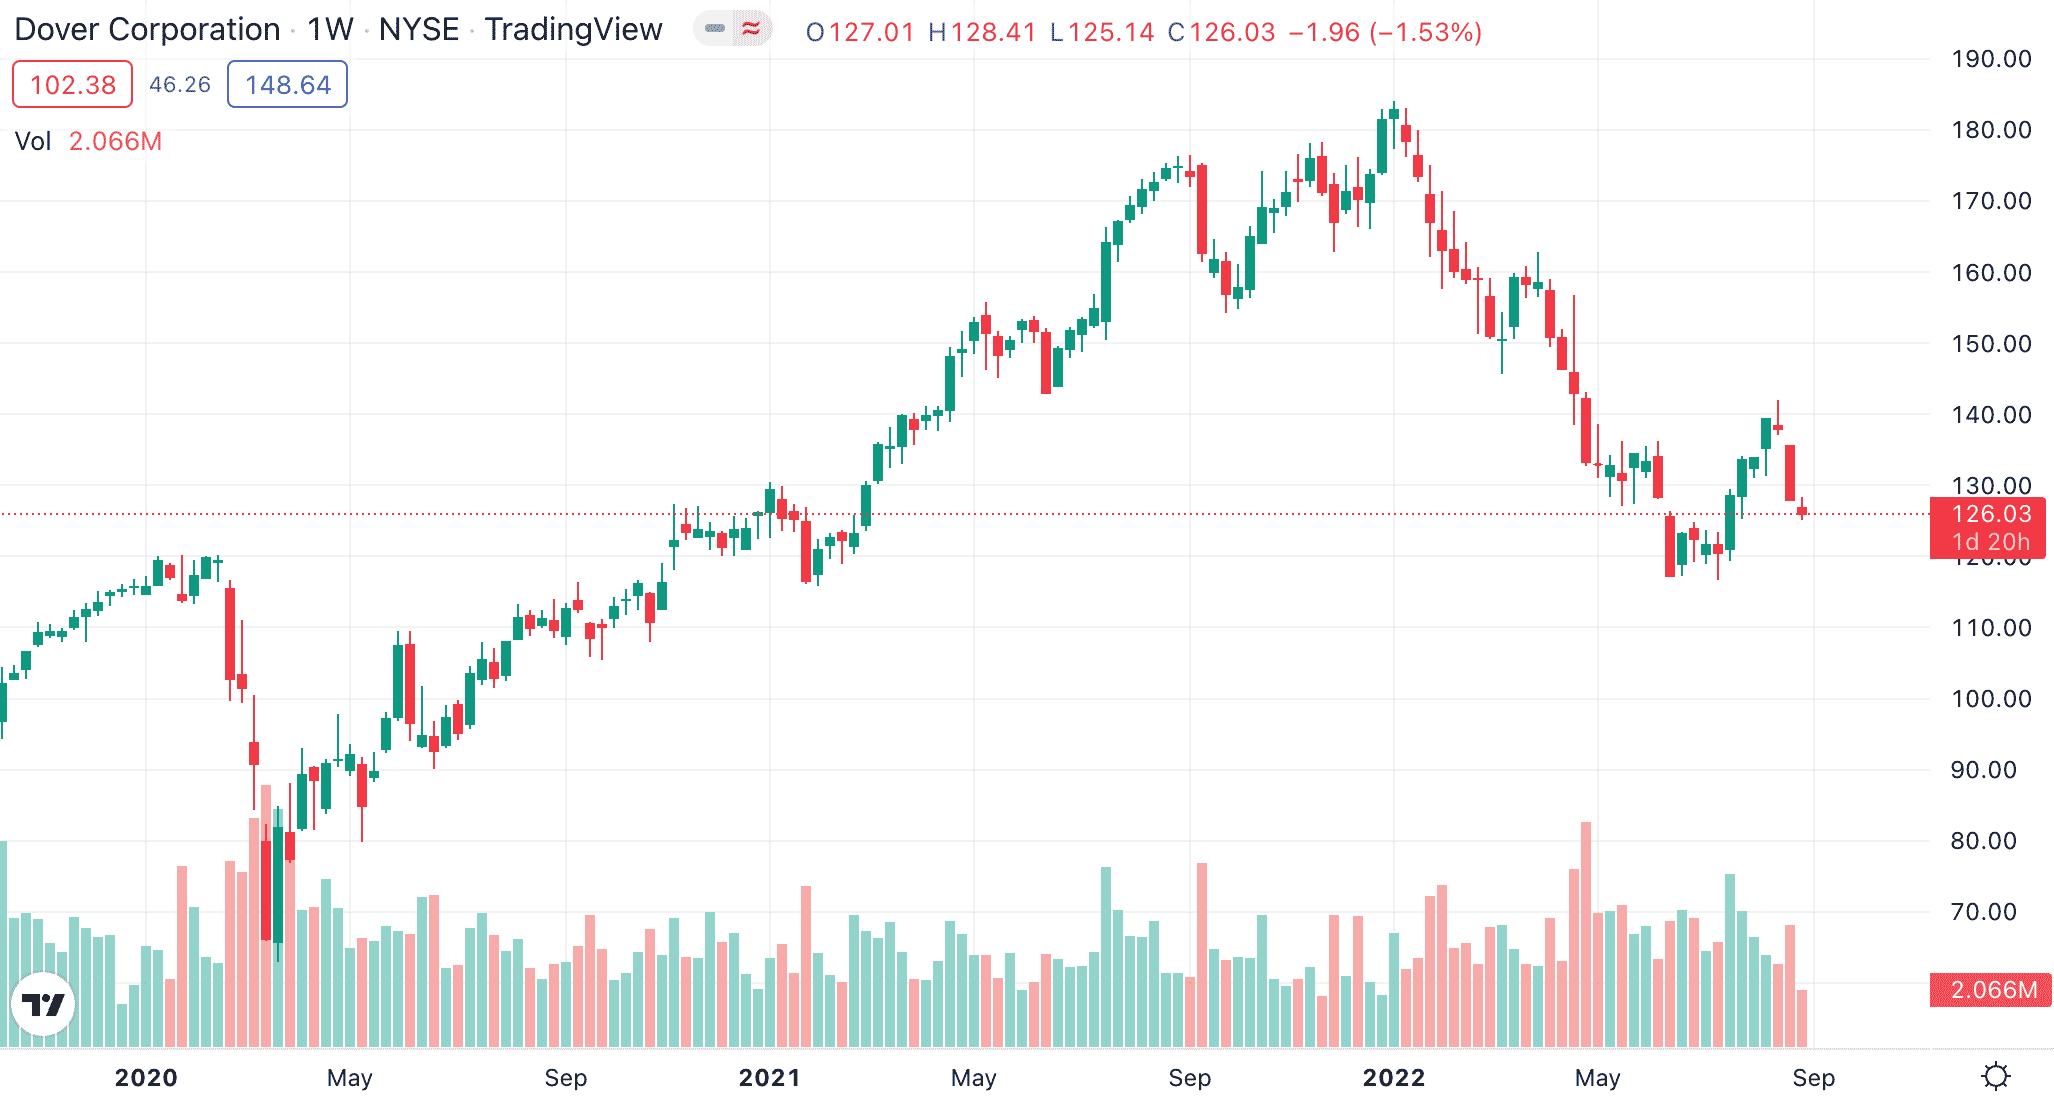
Task: Click the gray pill market status icon
Action: click(x=715, y=29)
